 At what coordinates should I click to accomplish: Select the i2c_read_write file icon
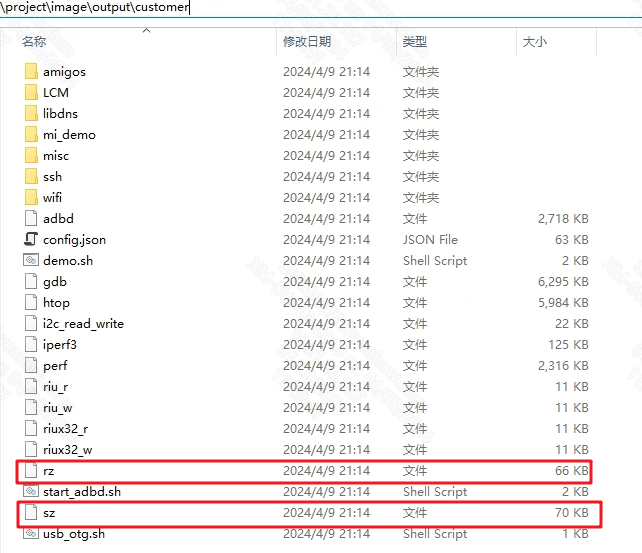[31, 323]
